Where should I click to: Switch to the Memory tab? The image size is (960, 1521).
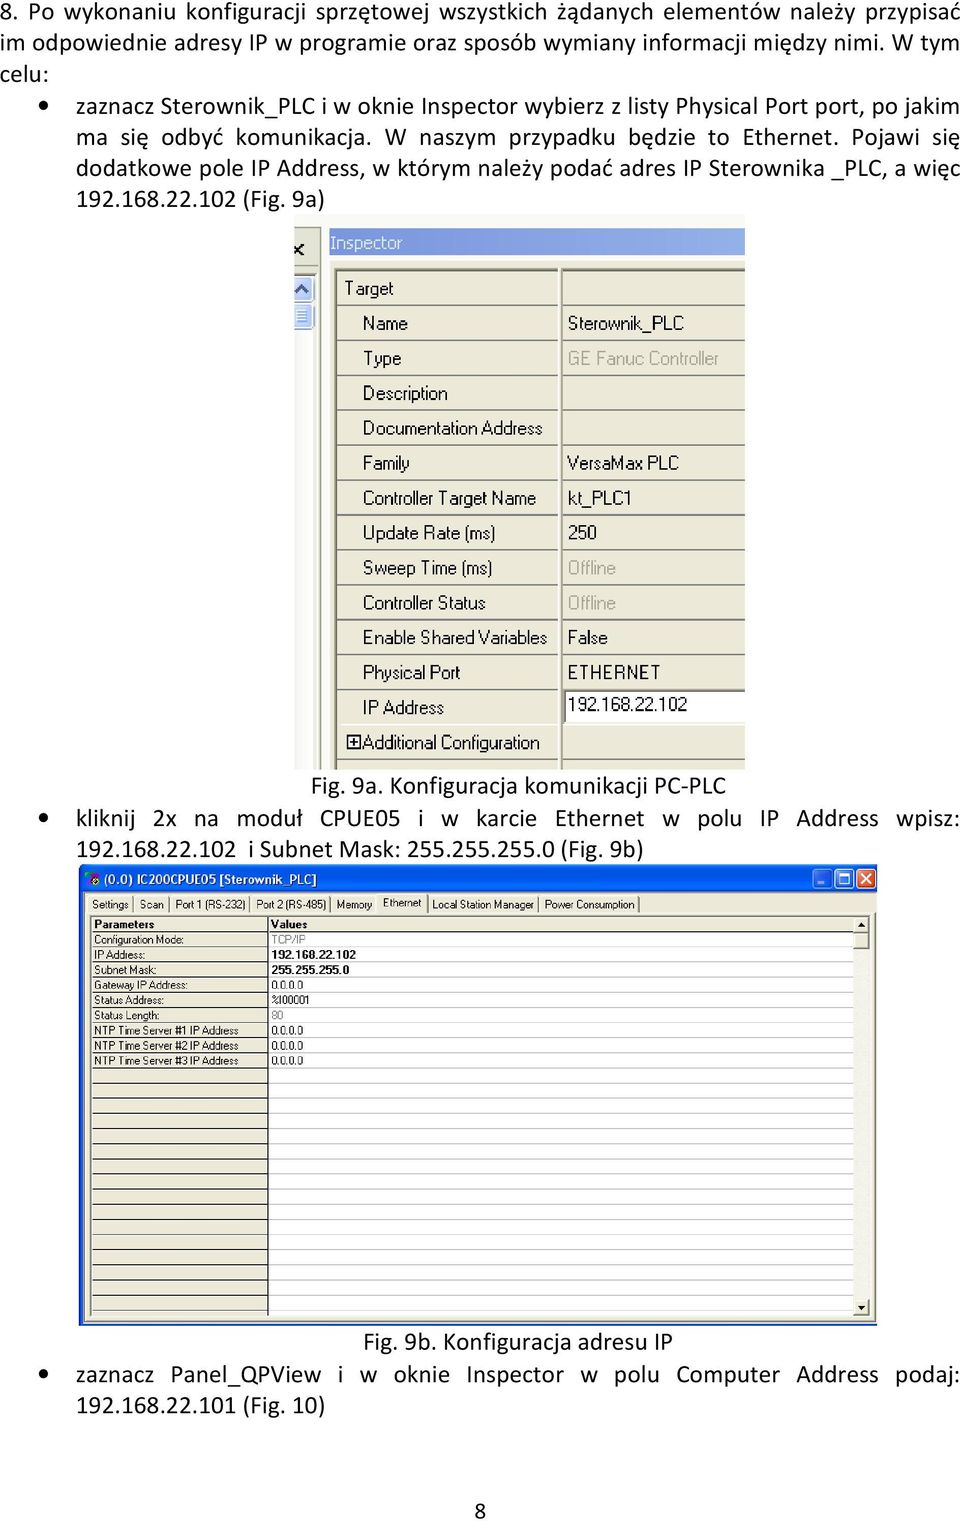tap(354, 904)
